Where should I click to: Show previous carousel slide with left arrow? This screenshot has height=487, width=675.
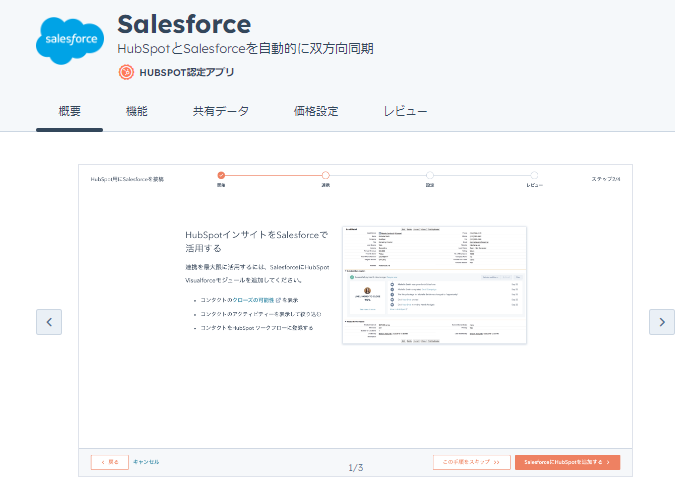coord(49,322)
